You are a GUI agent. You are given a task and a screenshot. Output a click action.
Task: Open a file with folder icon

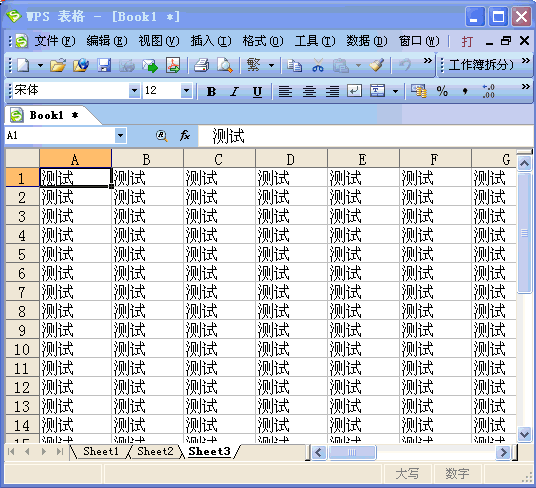58,65
